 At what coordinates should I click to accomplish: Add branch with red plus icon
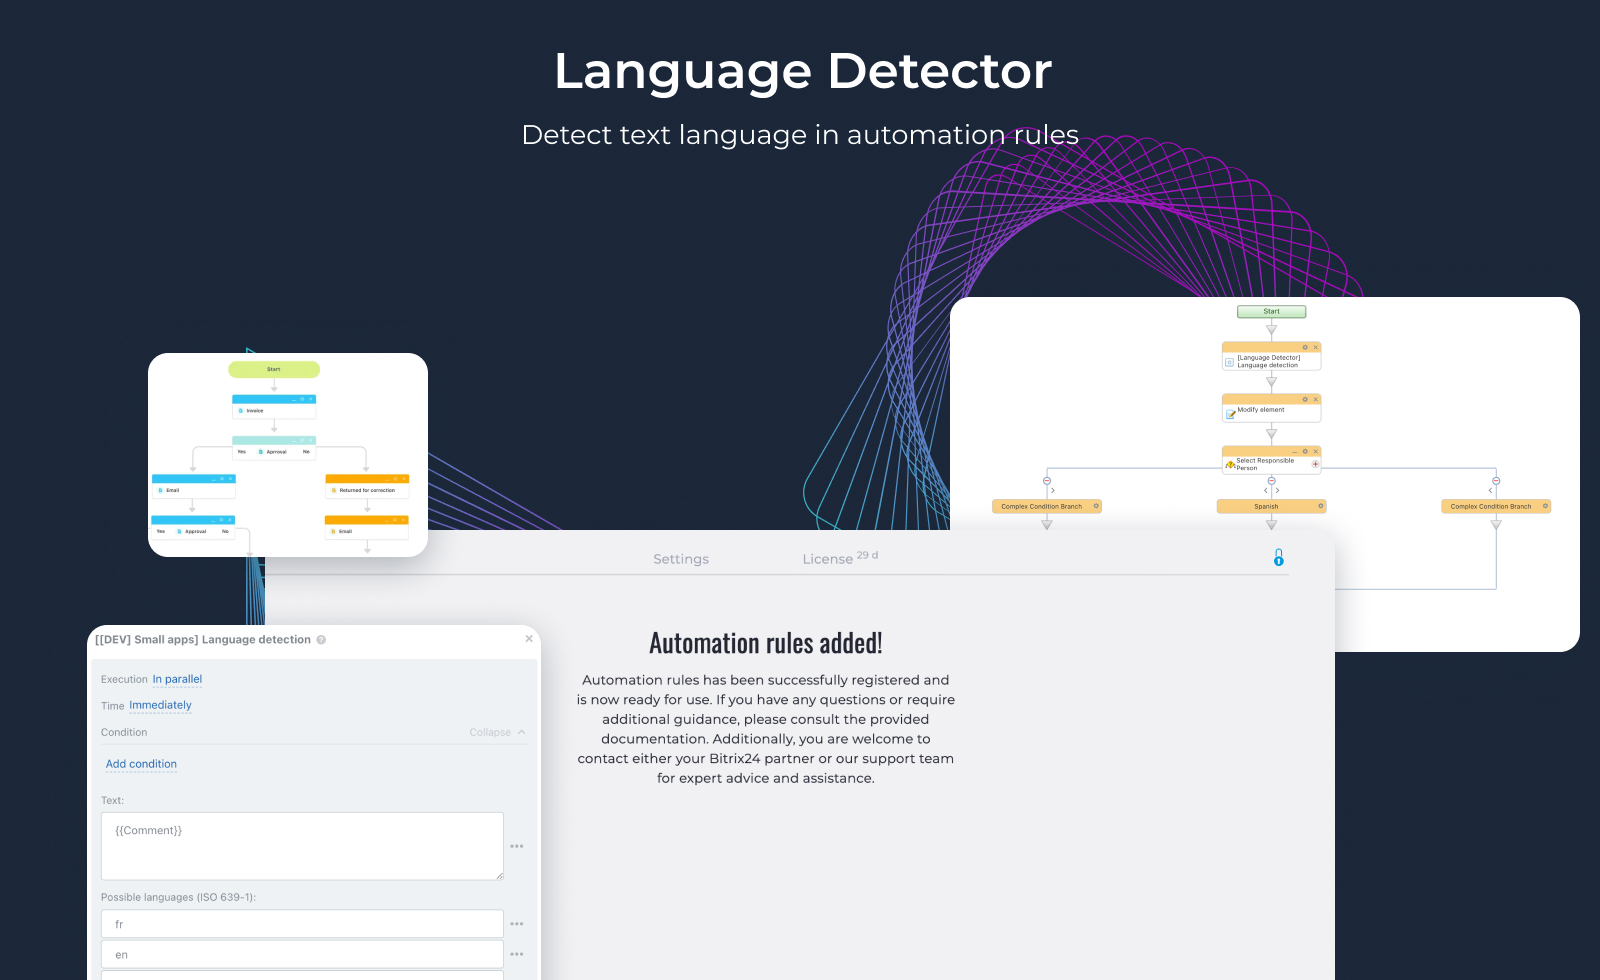pyautogui.click(x=1315, y=464)
